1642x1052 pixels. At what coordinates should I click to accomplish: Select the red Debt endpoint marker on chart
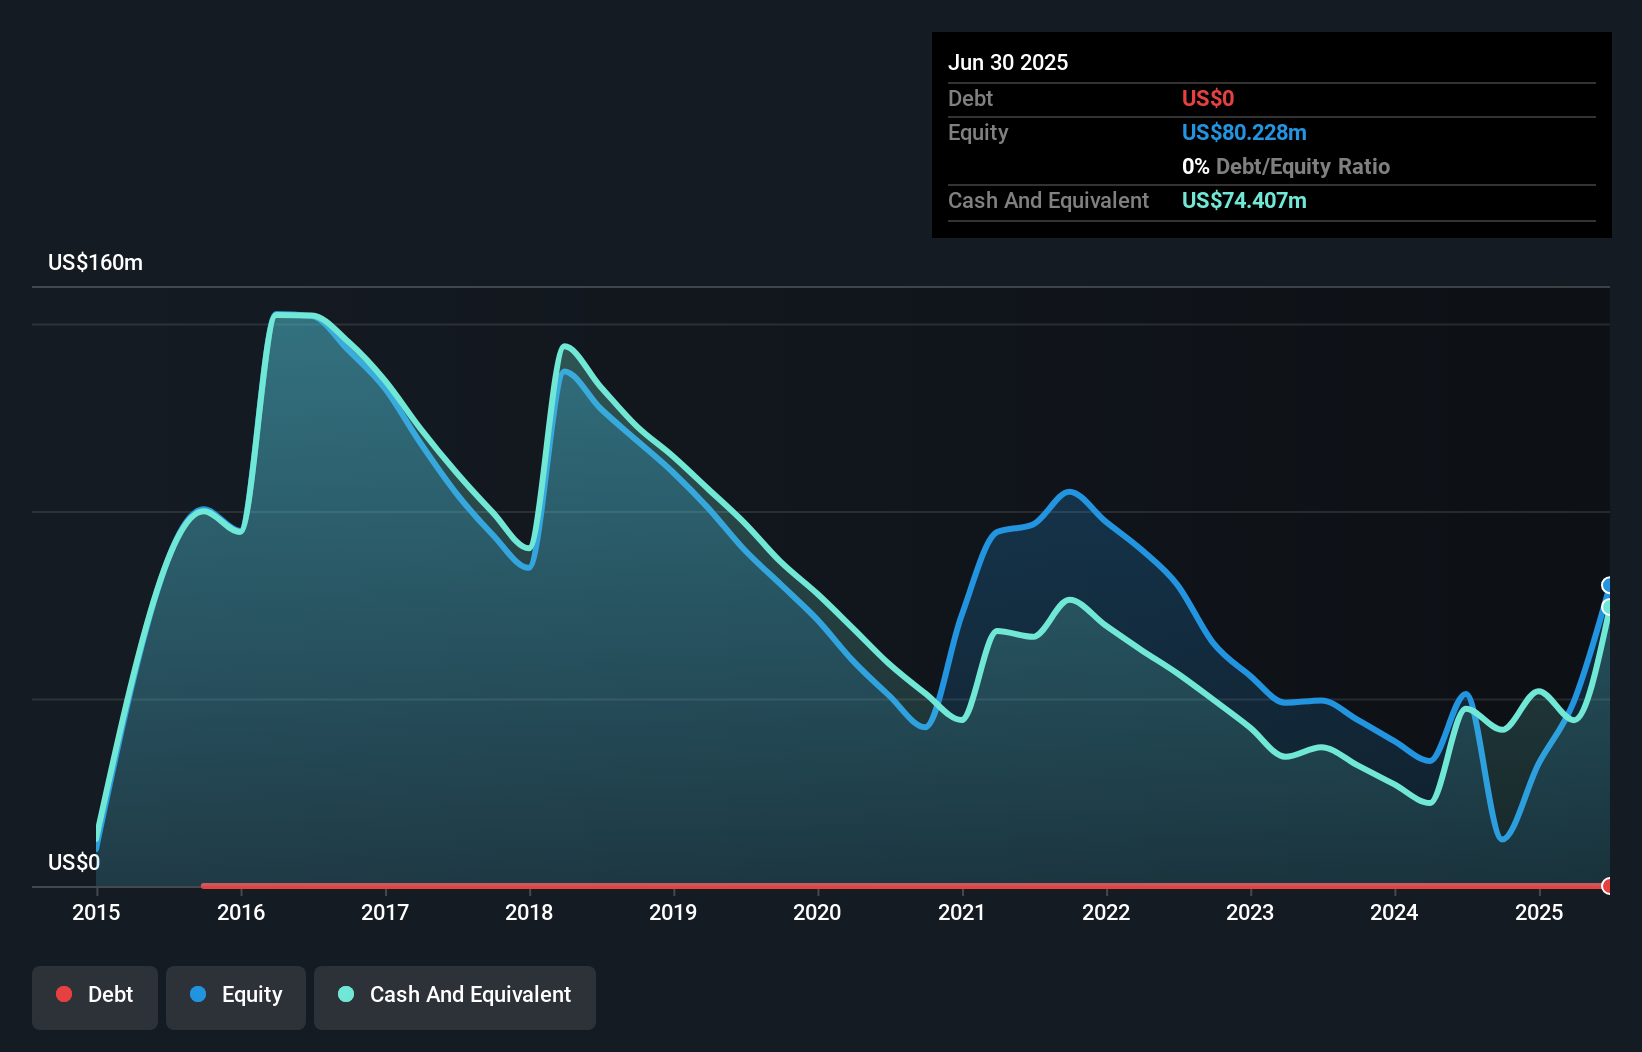pyautogui.click(x=1608, y=886)
